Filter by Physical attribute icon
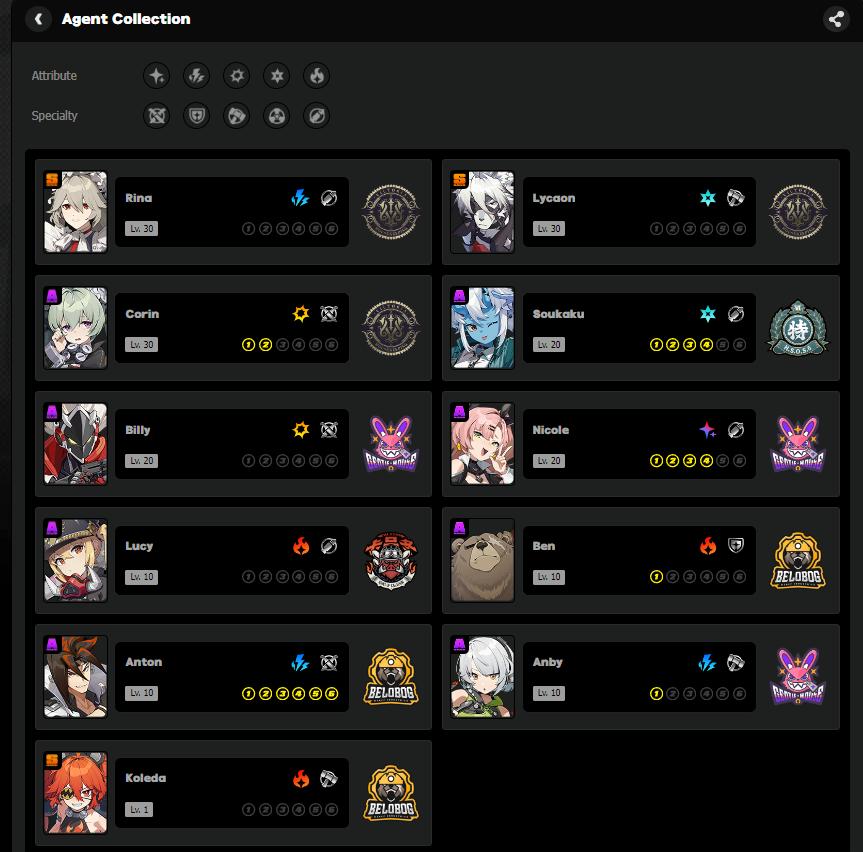 pos(237,75)
